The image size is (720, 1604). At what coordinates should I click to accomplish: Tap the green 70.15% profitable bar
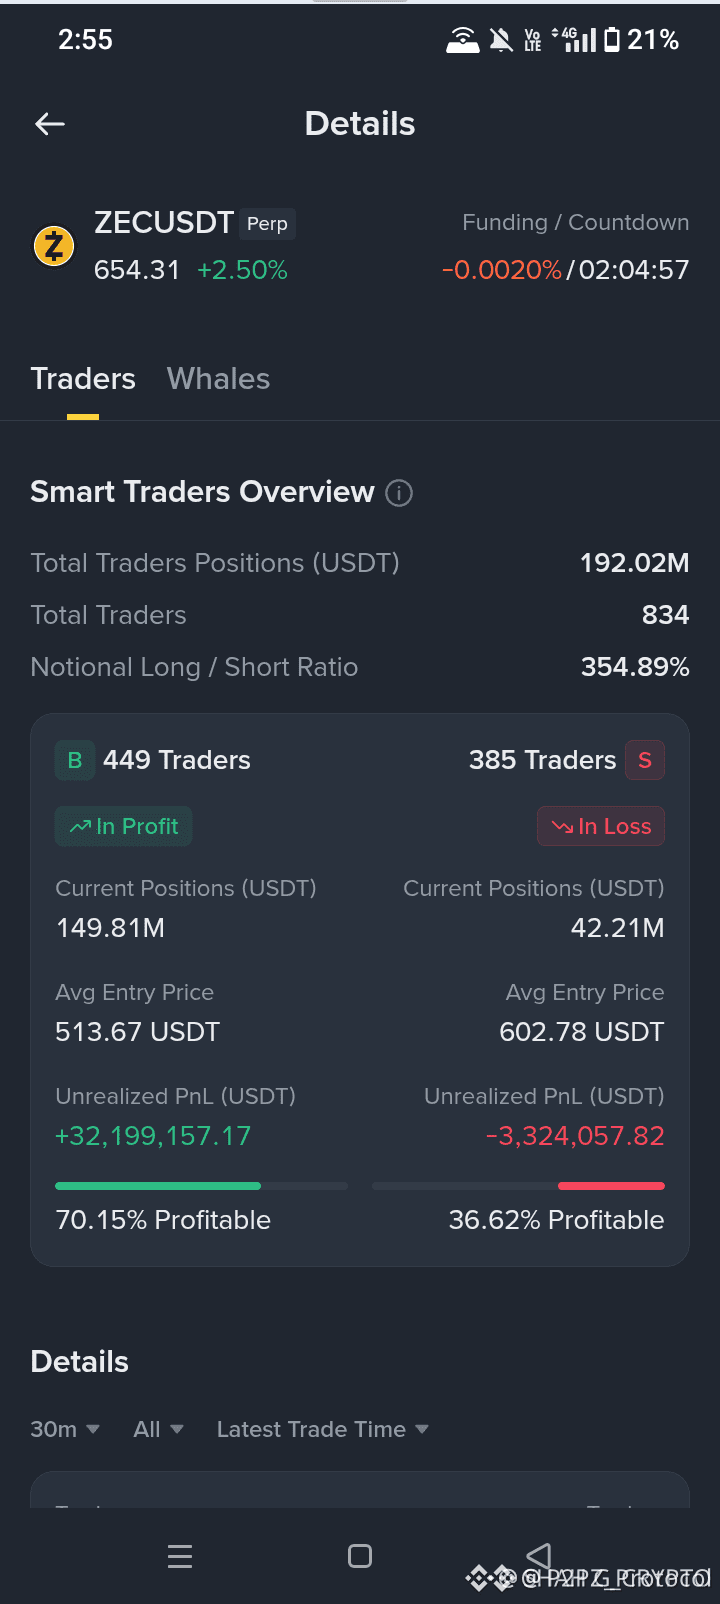click(158, 1186)
